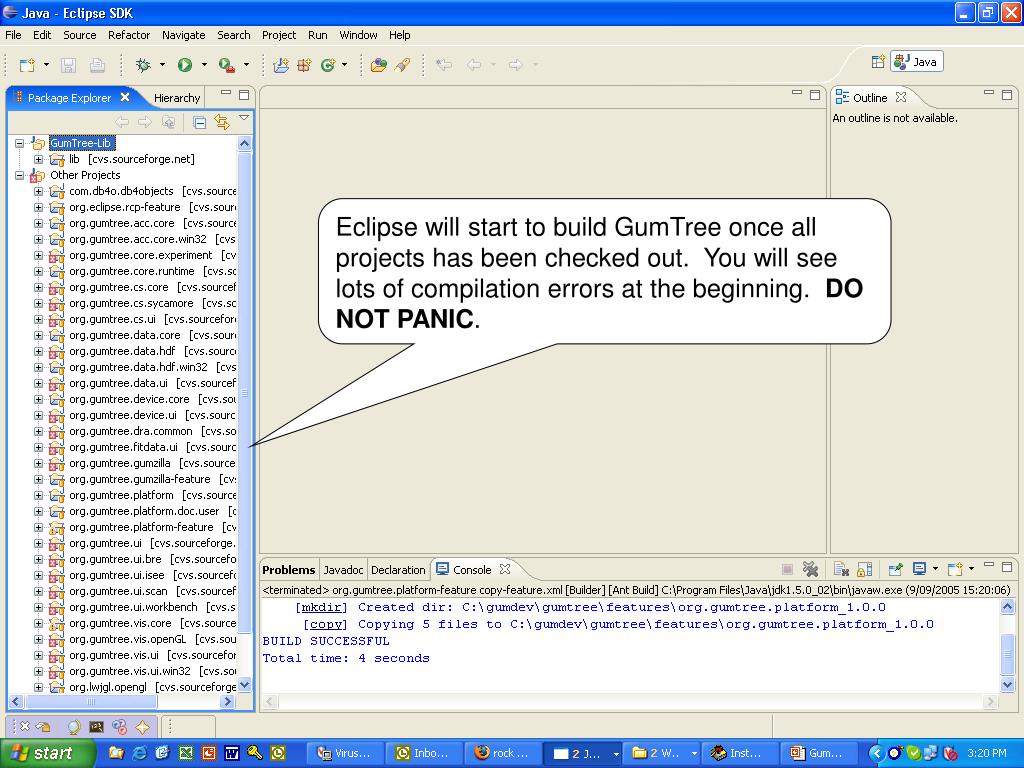Click Remove All Terminated Launches icon
Image resolution: width=1024 pixels, height=768 pixels.
click(810, 569)
